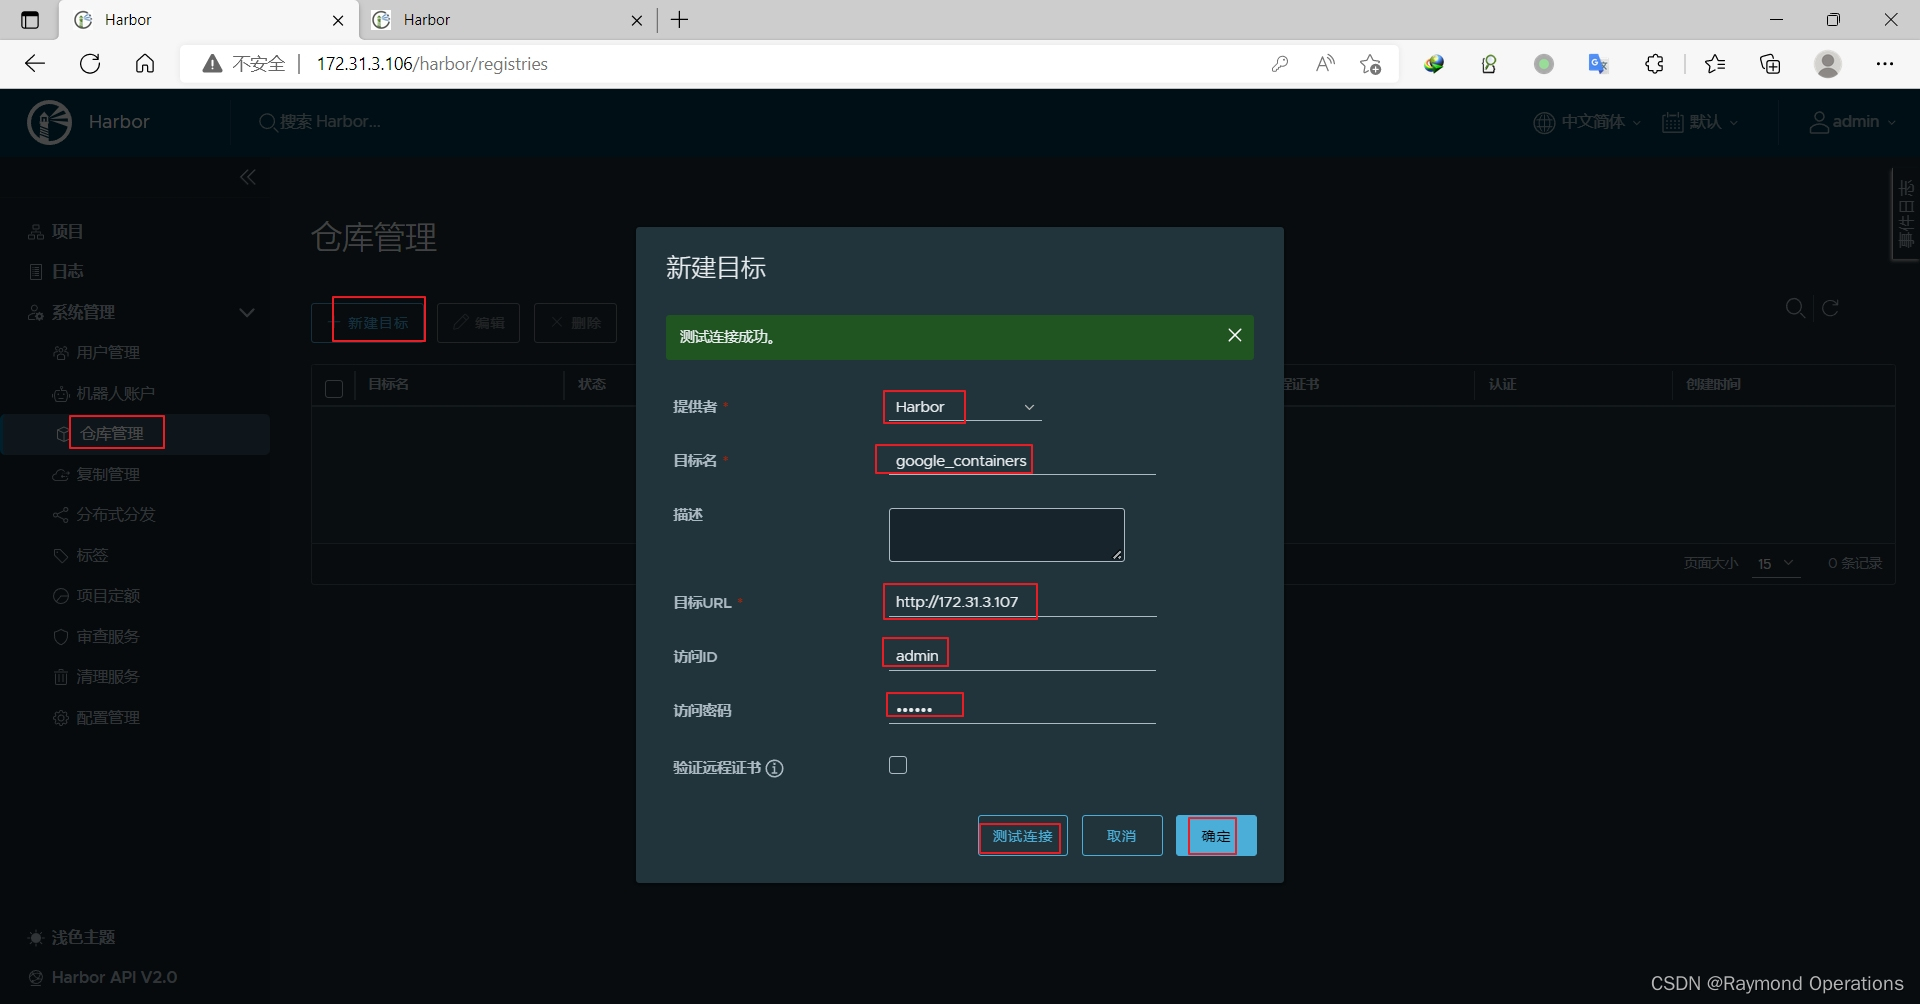
Task: Switch theme via 浅色主题 toggle
Action: (x=72, y=937)
